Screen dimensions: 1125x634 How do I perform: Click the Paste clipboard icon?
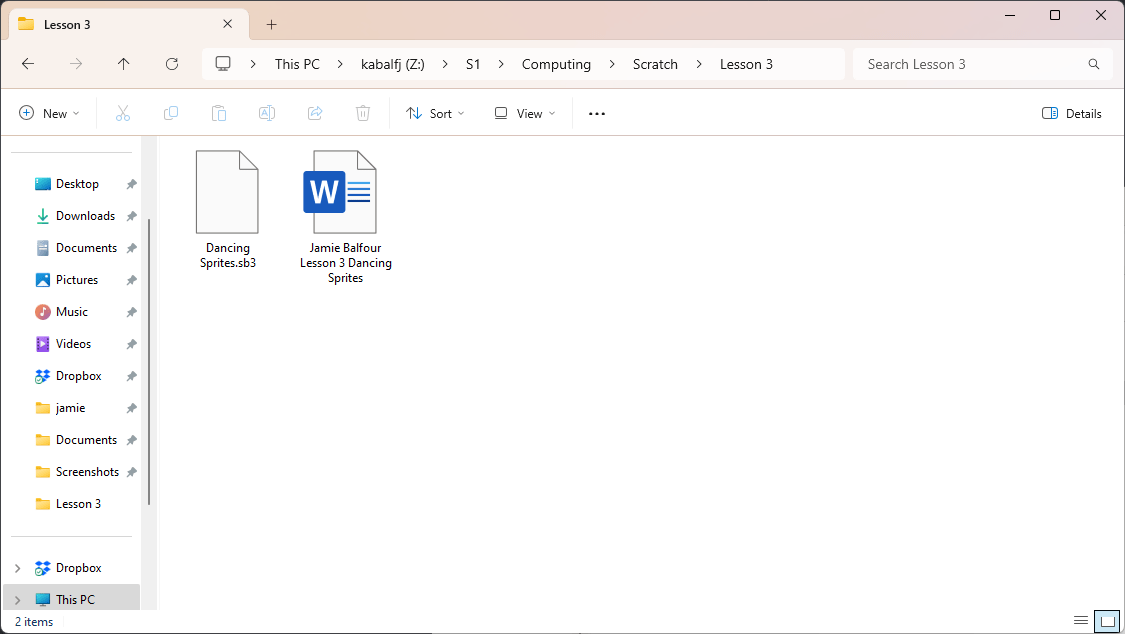219,113
